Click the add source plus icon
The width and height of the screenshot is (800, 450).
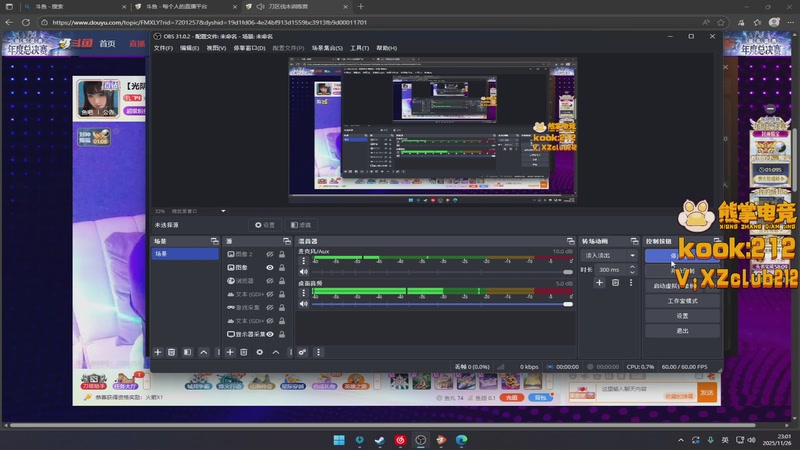click(230, 352)
